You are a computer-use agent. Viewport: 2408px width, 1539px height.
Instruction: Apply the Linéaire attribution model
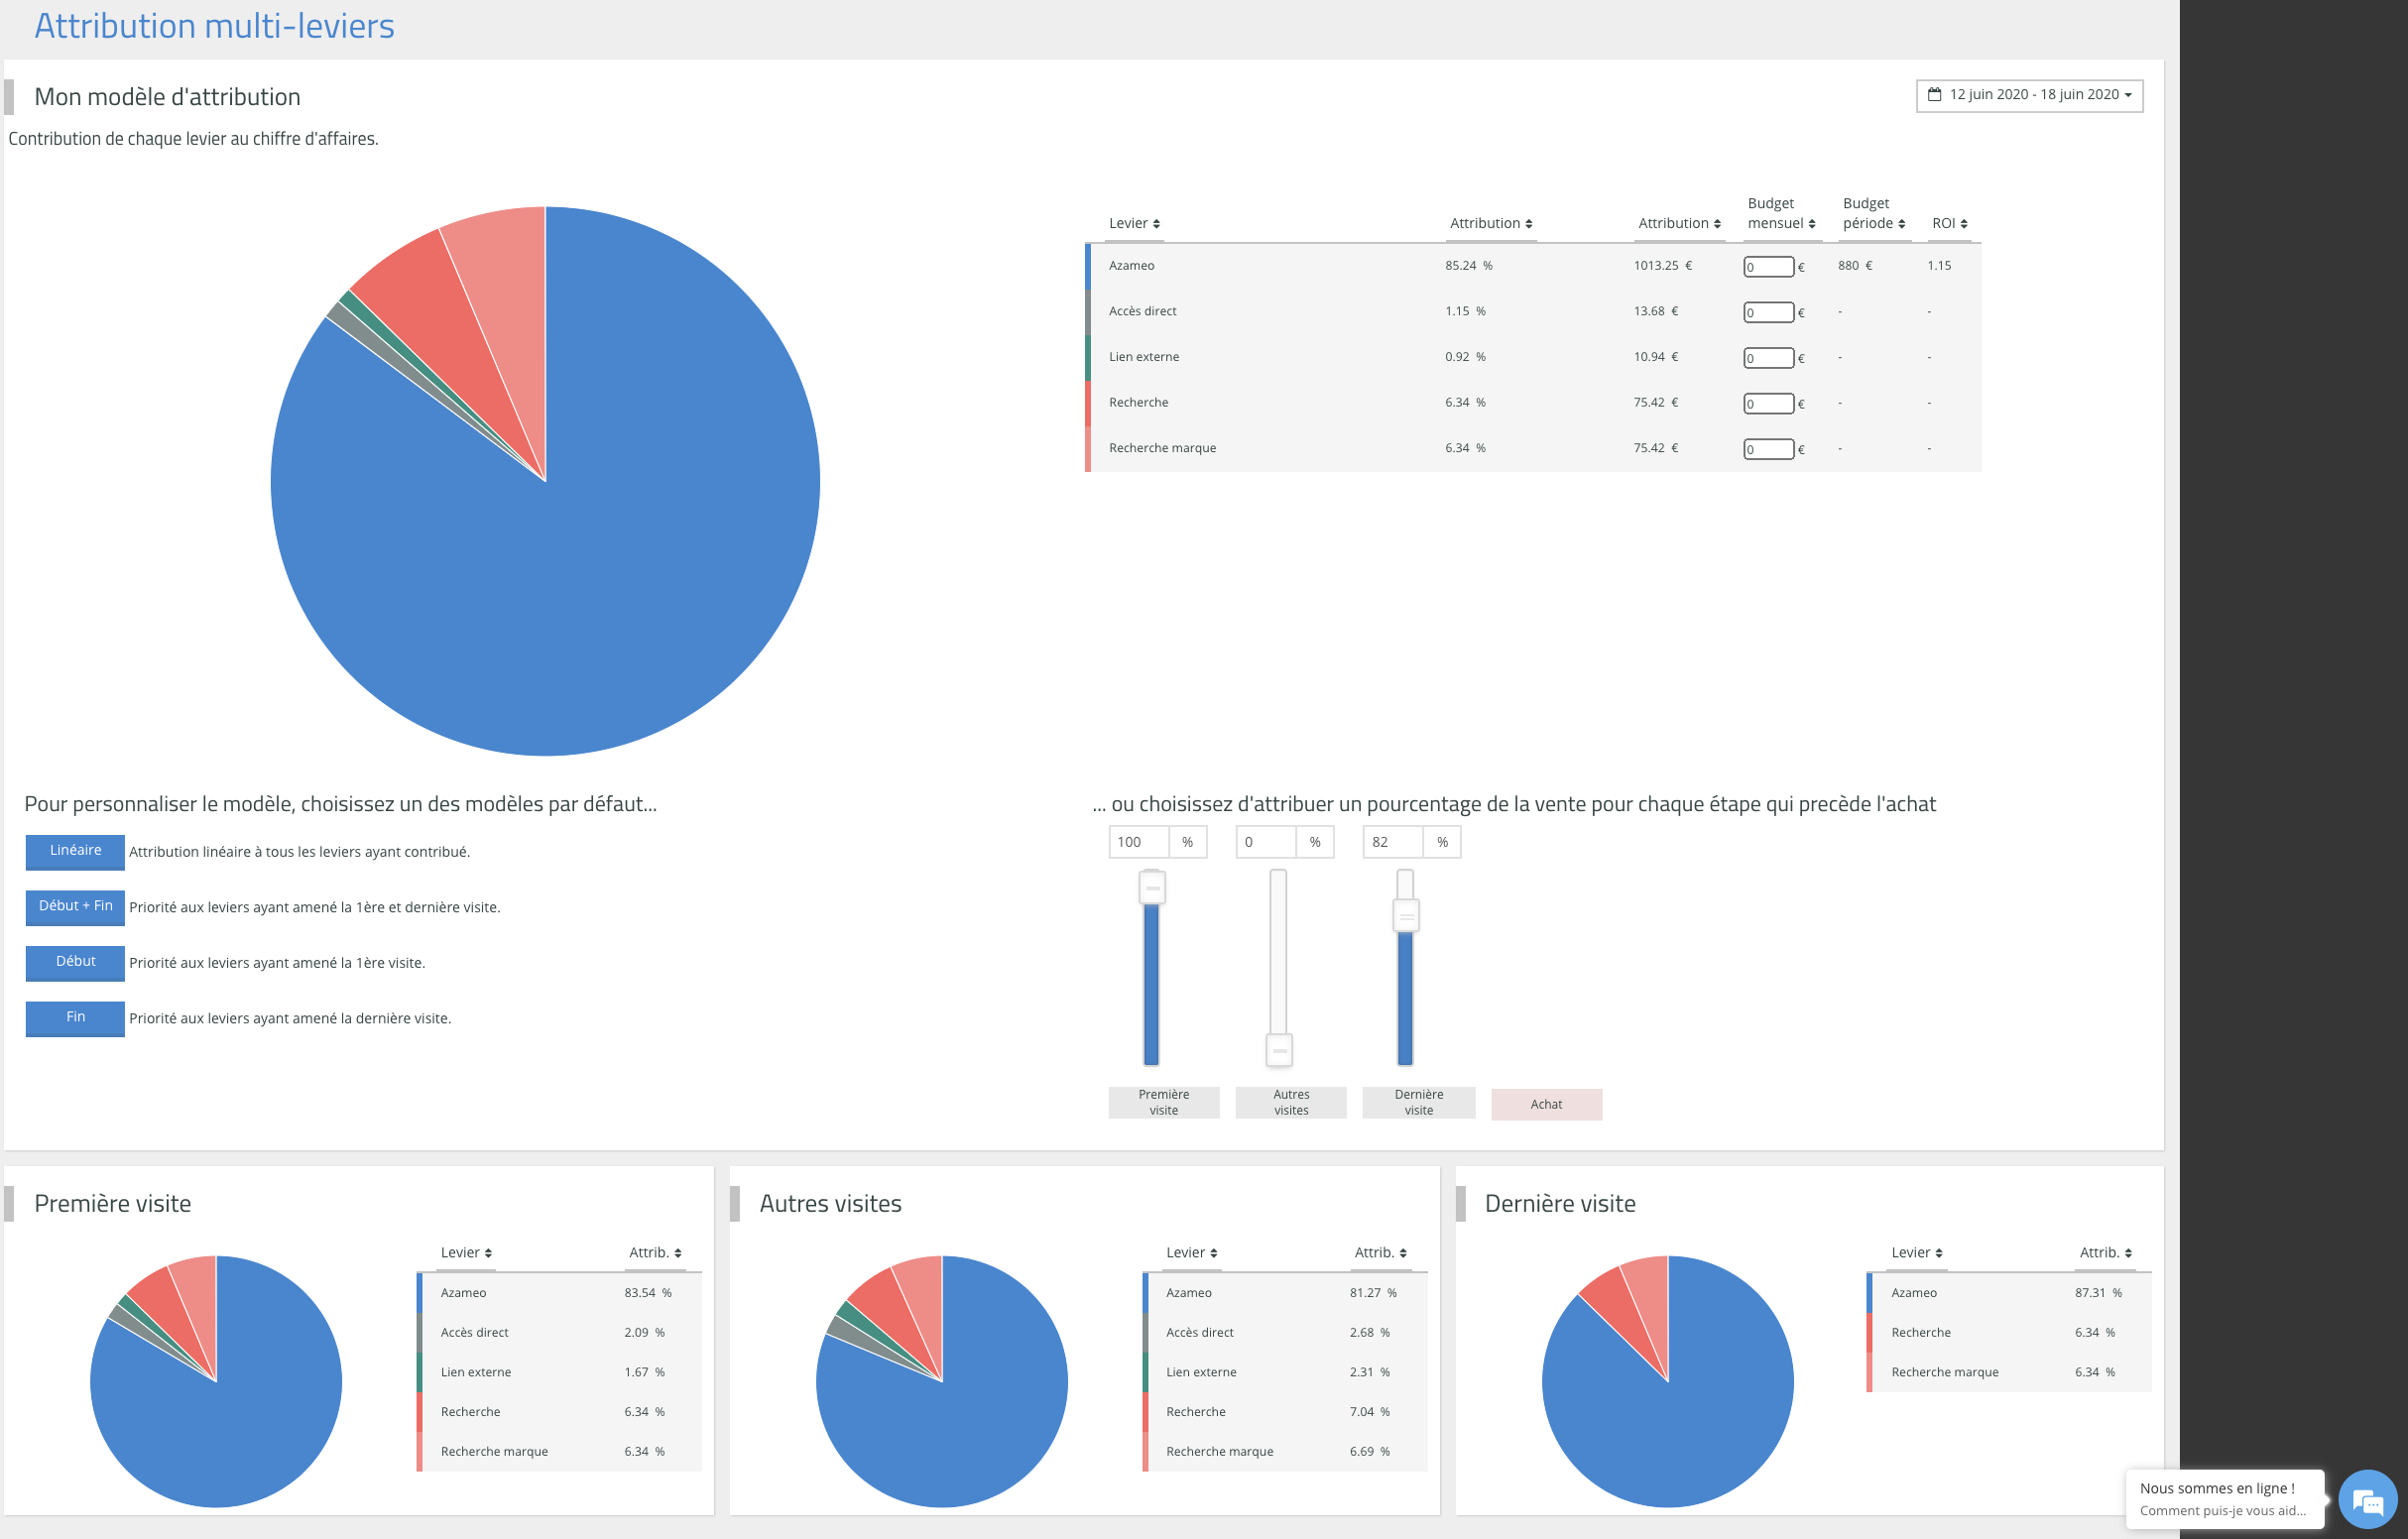[x=75, y=851]
